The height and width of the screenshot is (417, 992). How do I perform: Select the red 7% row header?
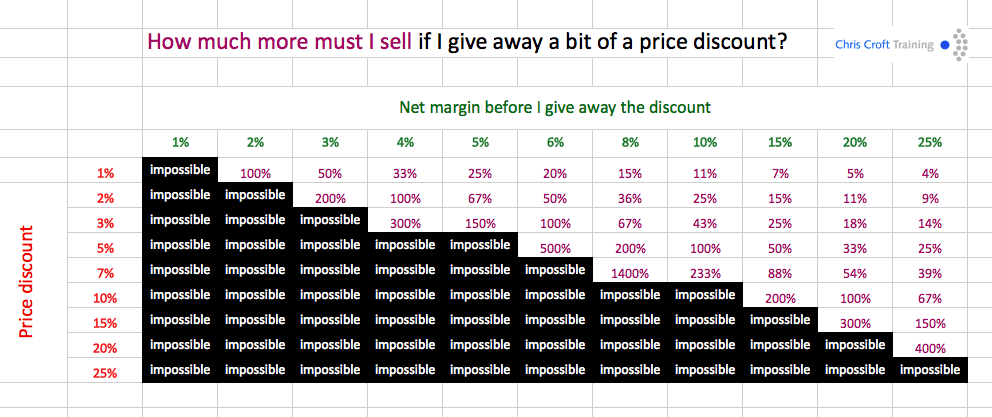tap(105, 272)
